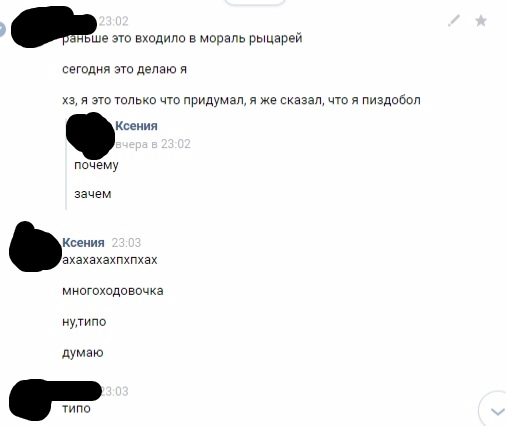The image size is (506, 426).
Task: Select the message 'сегодня это делаю я'
Action: (125, 69)
